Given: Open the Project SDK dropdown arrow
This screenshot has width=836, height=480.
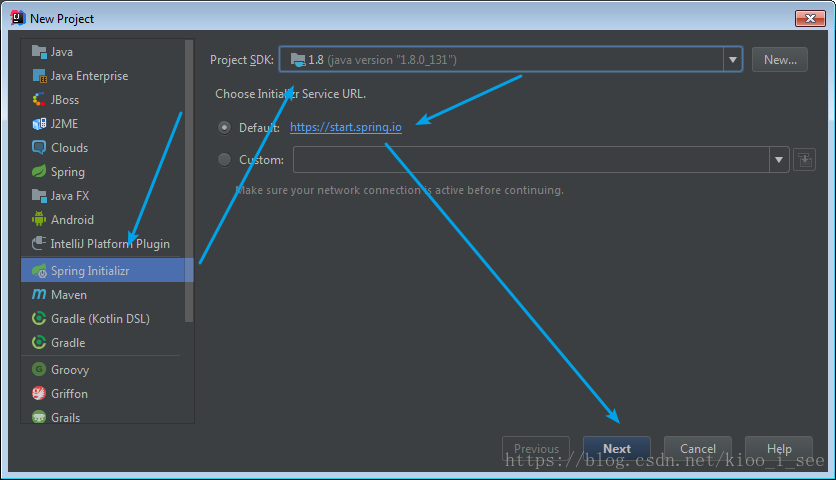Looking at the screenshot, I should 733,60.
